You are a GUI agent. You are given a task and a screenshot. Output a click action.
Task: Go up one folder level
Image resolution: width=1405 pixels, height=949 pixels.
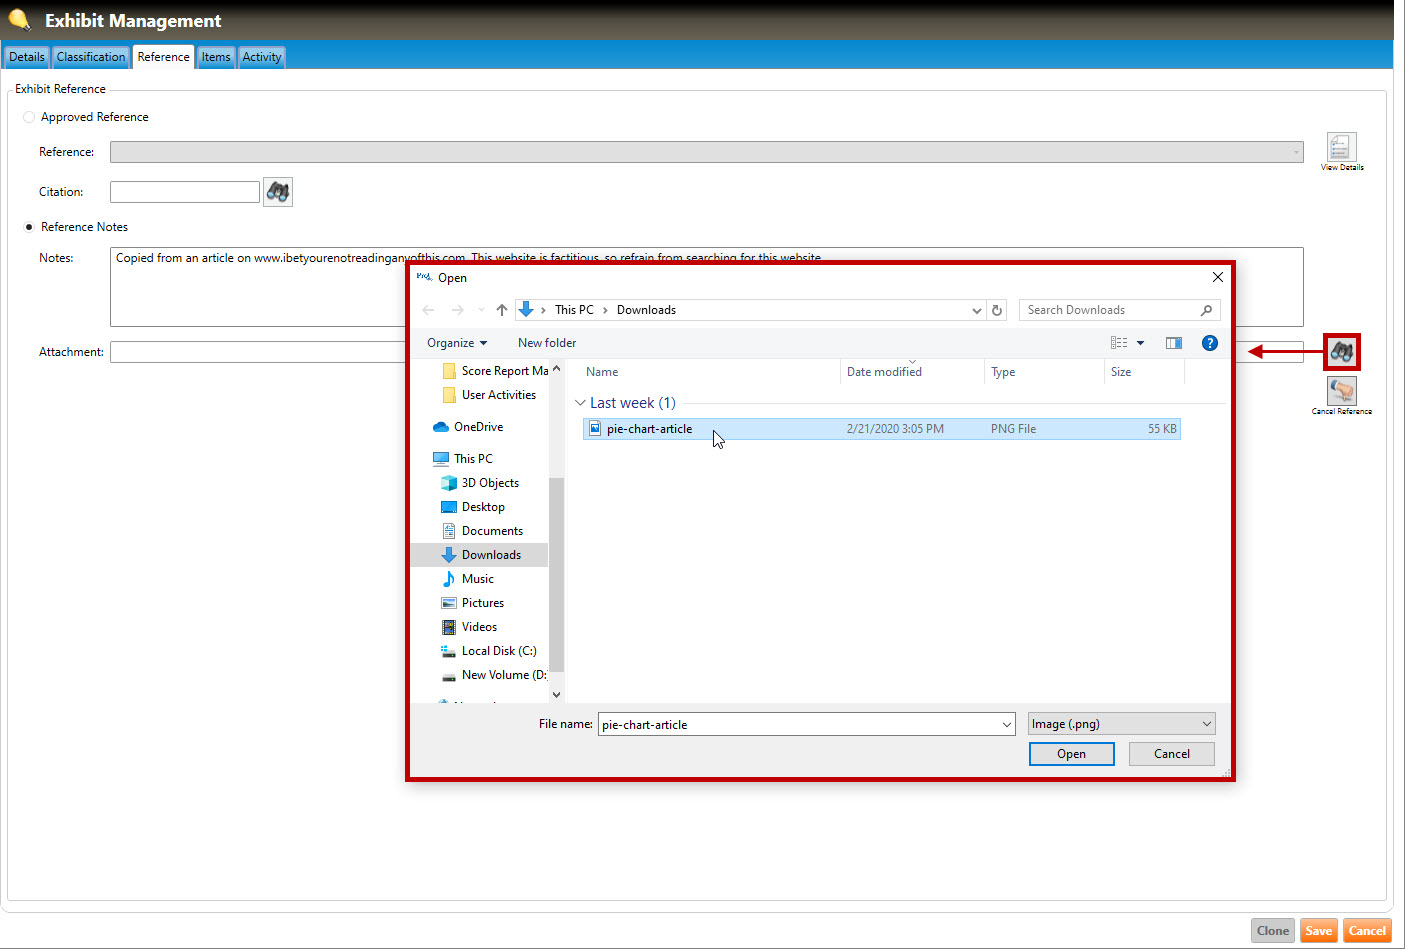point(502,310)
